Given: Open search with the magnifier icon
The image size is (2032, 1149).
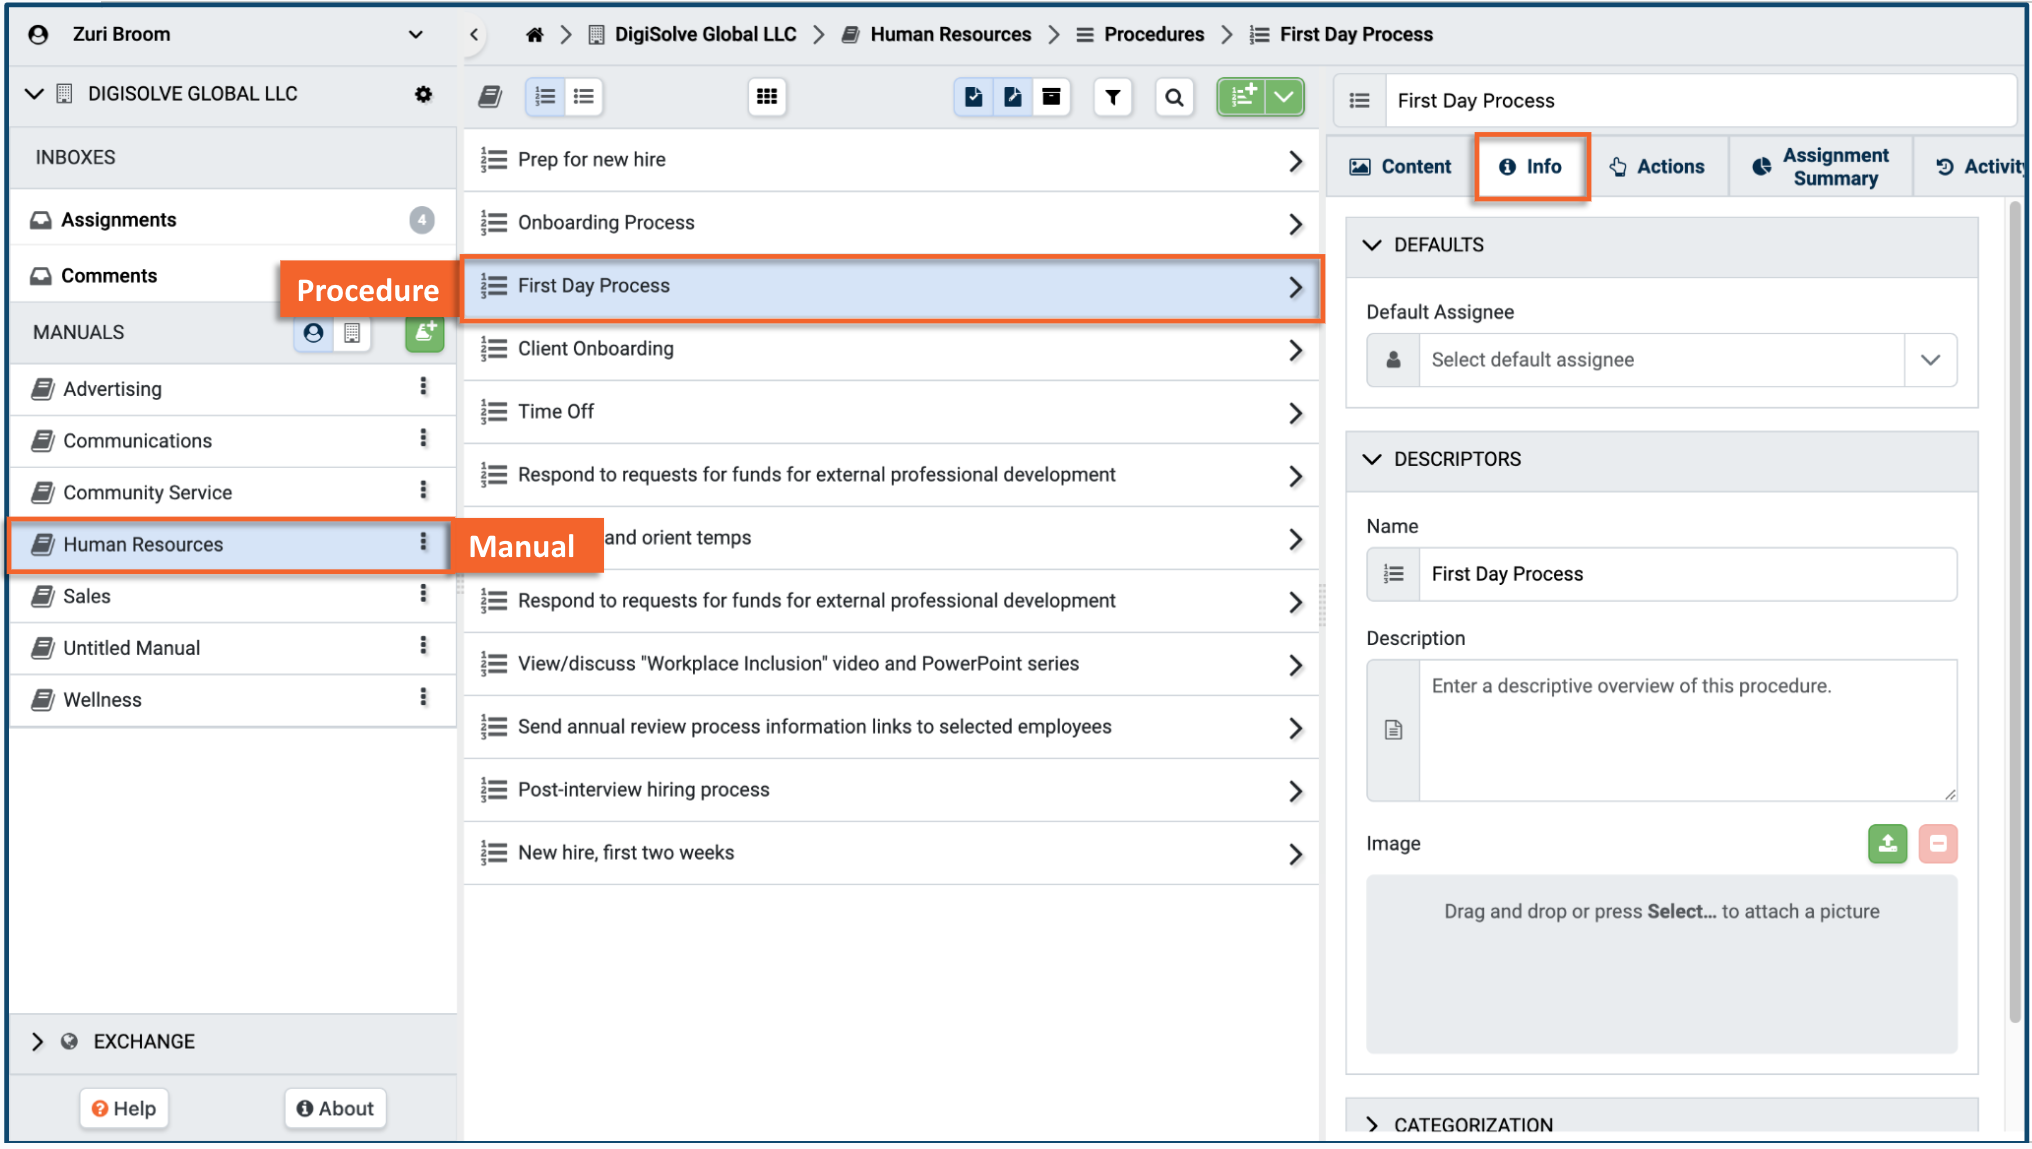Looking at the screenshot, I should click(x=1174, y=97).
